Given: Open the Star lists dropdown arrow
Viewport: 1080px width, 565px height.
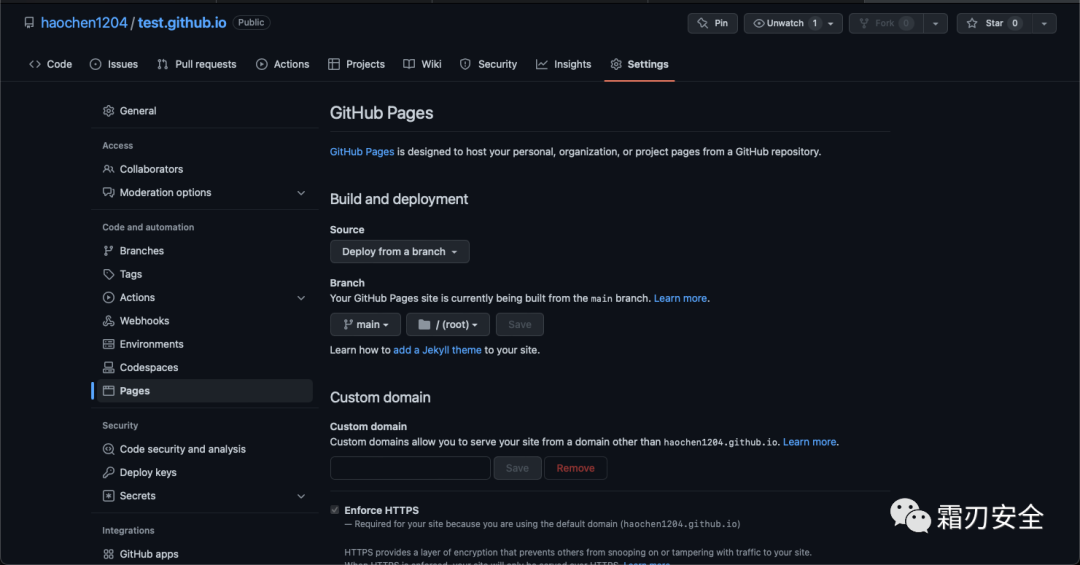Looking at the screenshot, I should (1044, 23).
